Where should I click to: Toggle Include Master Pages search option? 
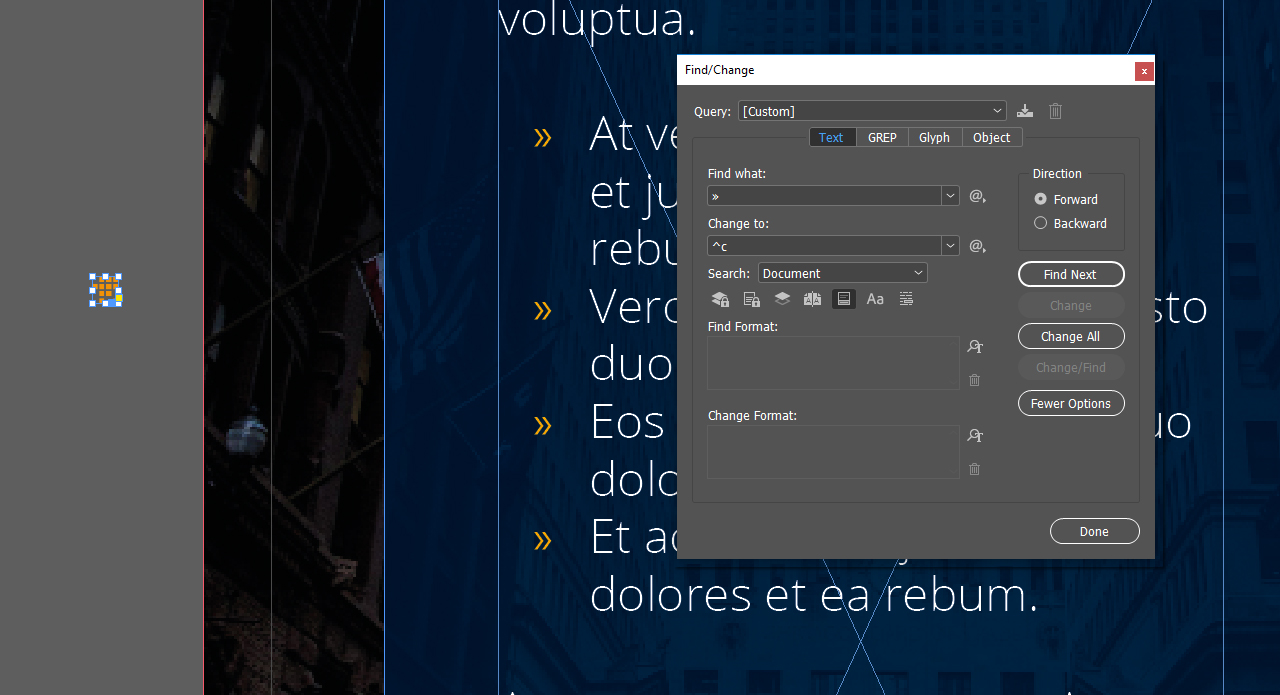coord(813,299)
